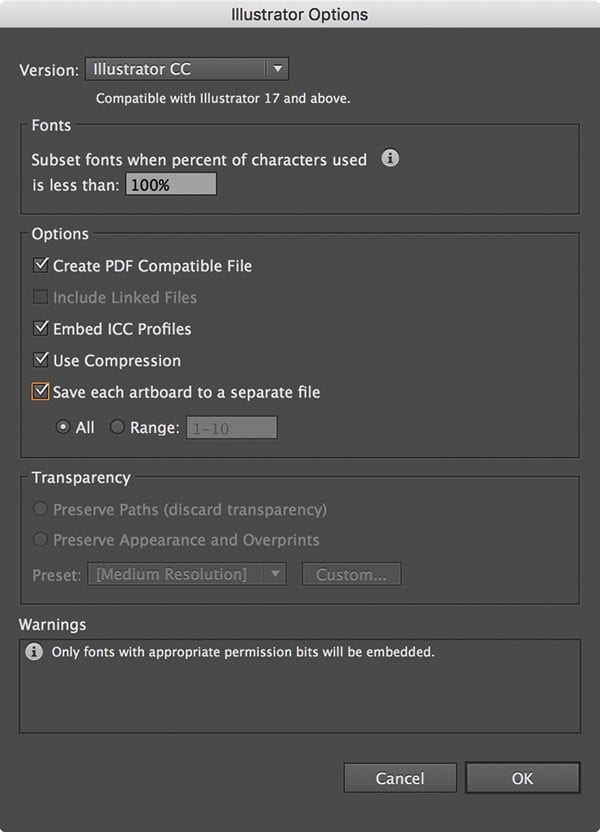Toggle Create PDF Compatible File checkbox
Image resolution: width=600 pixels, height=832 pixels.
(41, 266)
